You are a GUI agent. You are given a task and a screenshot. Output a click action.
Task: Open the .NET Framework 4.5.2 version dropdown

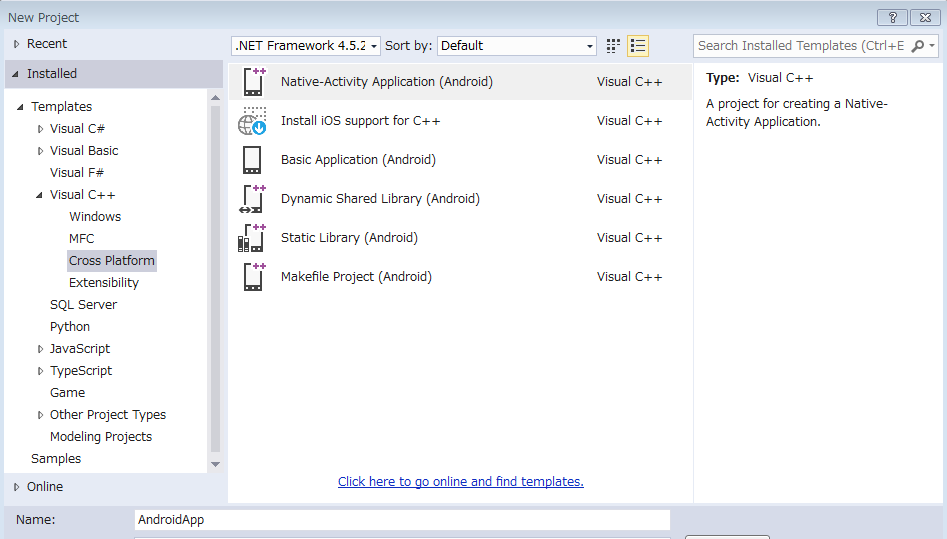306,46
